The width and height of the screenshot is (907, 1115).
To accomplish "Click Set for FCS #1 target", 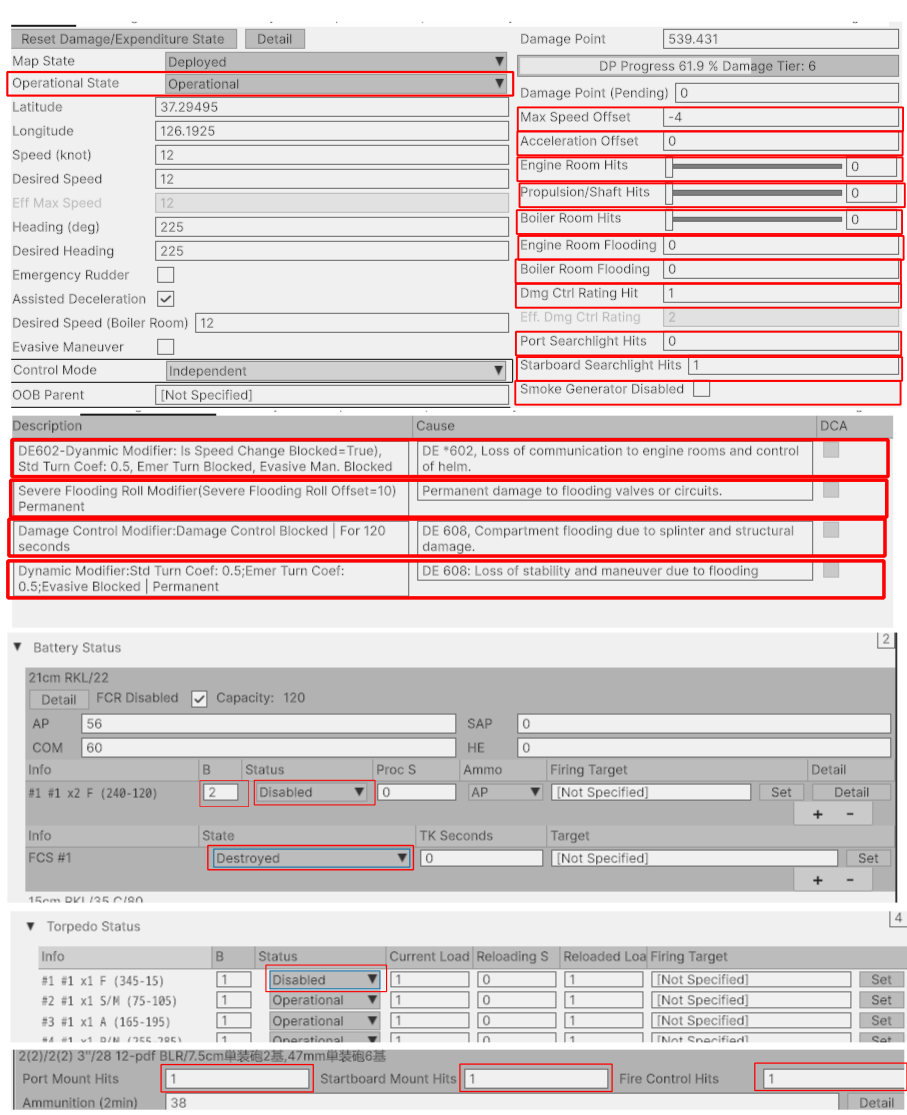I will 868,858.
